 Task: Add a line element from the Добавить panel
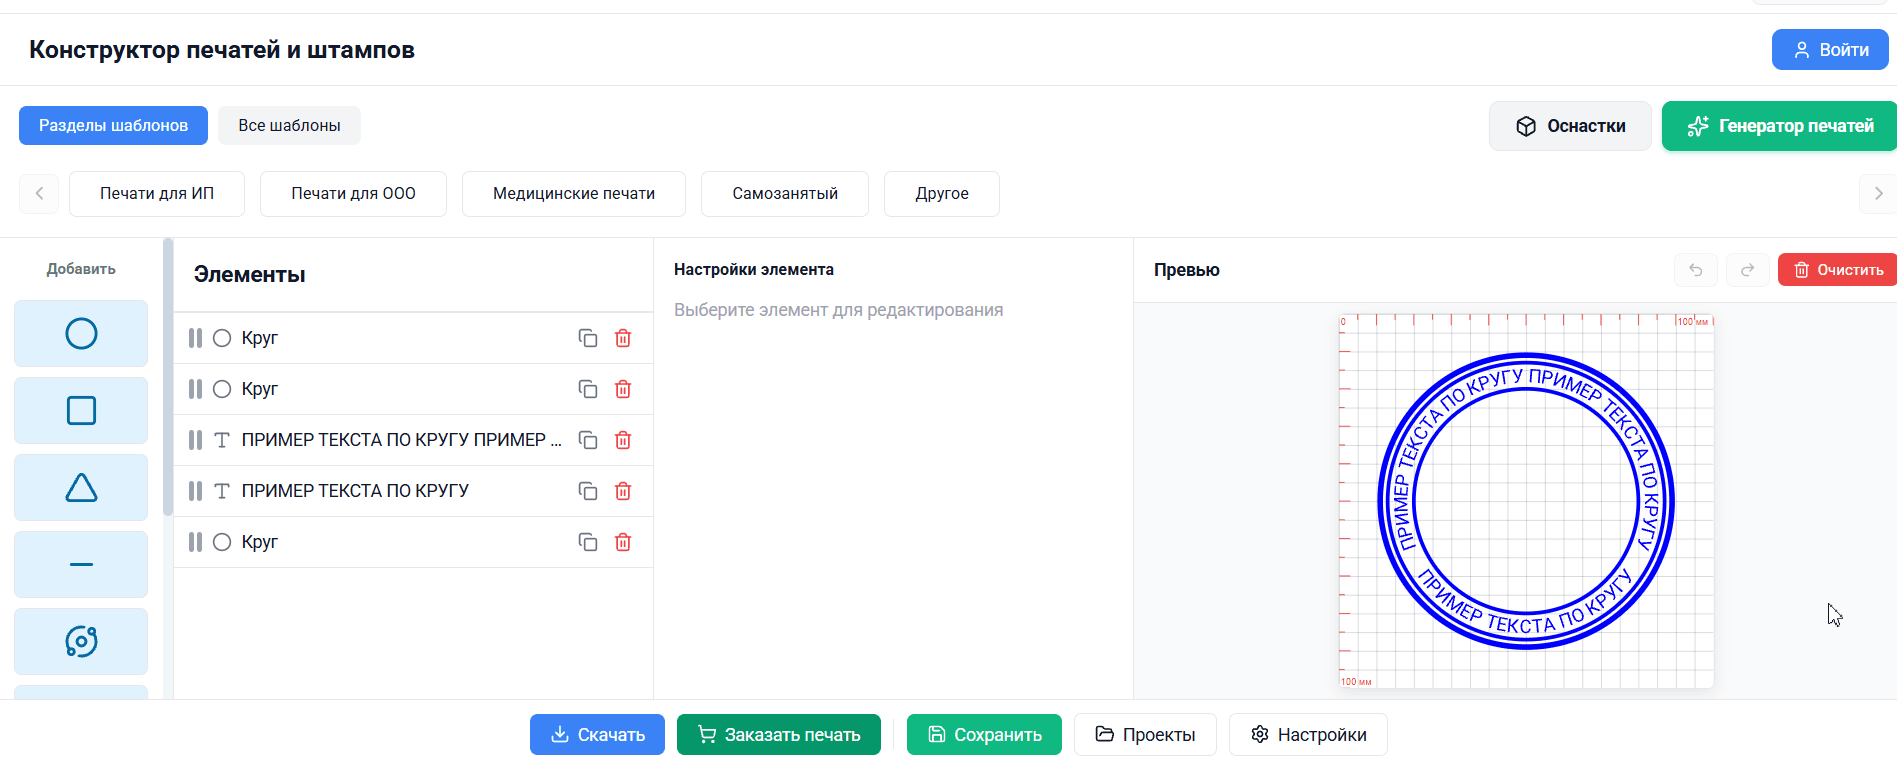click(81, 564)
